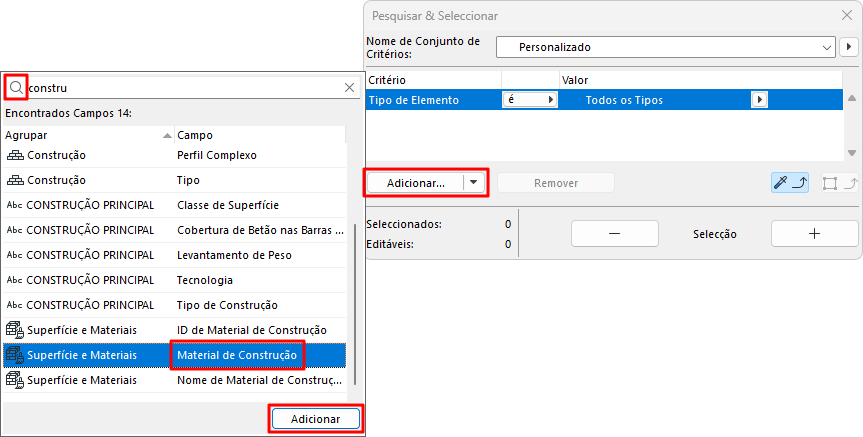
Task: Click the Abc icon beside Classe de Superfície
Action: [x=14, y=205]
